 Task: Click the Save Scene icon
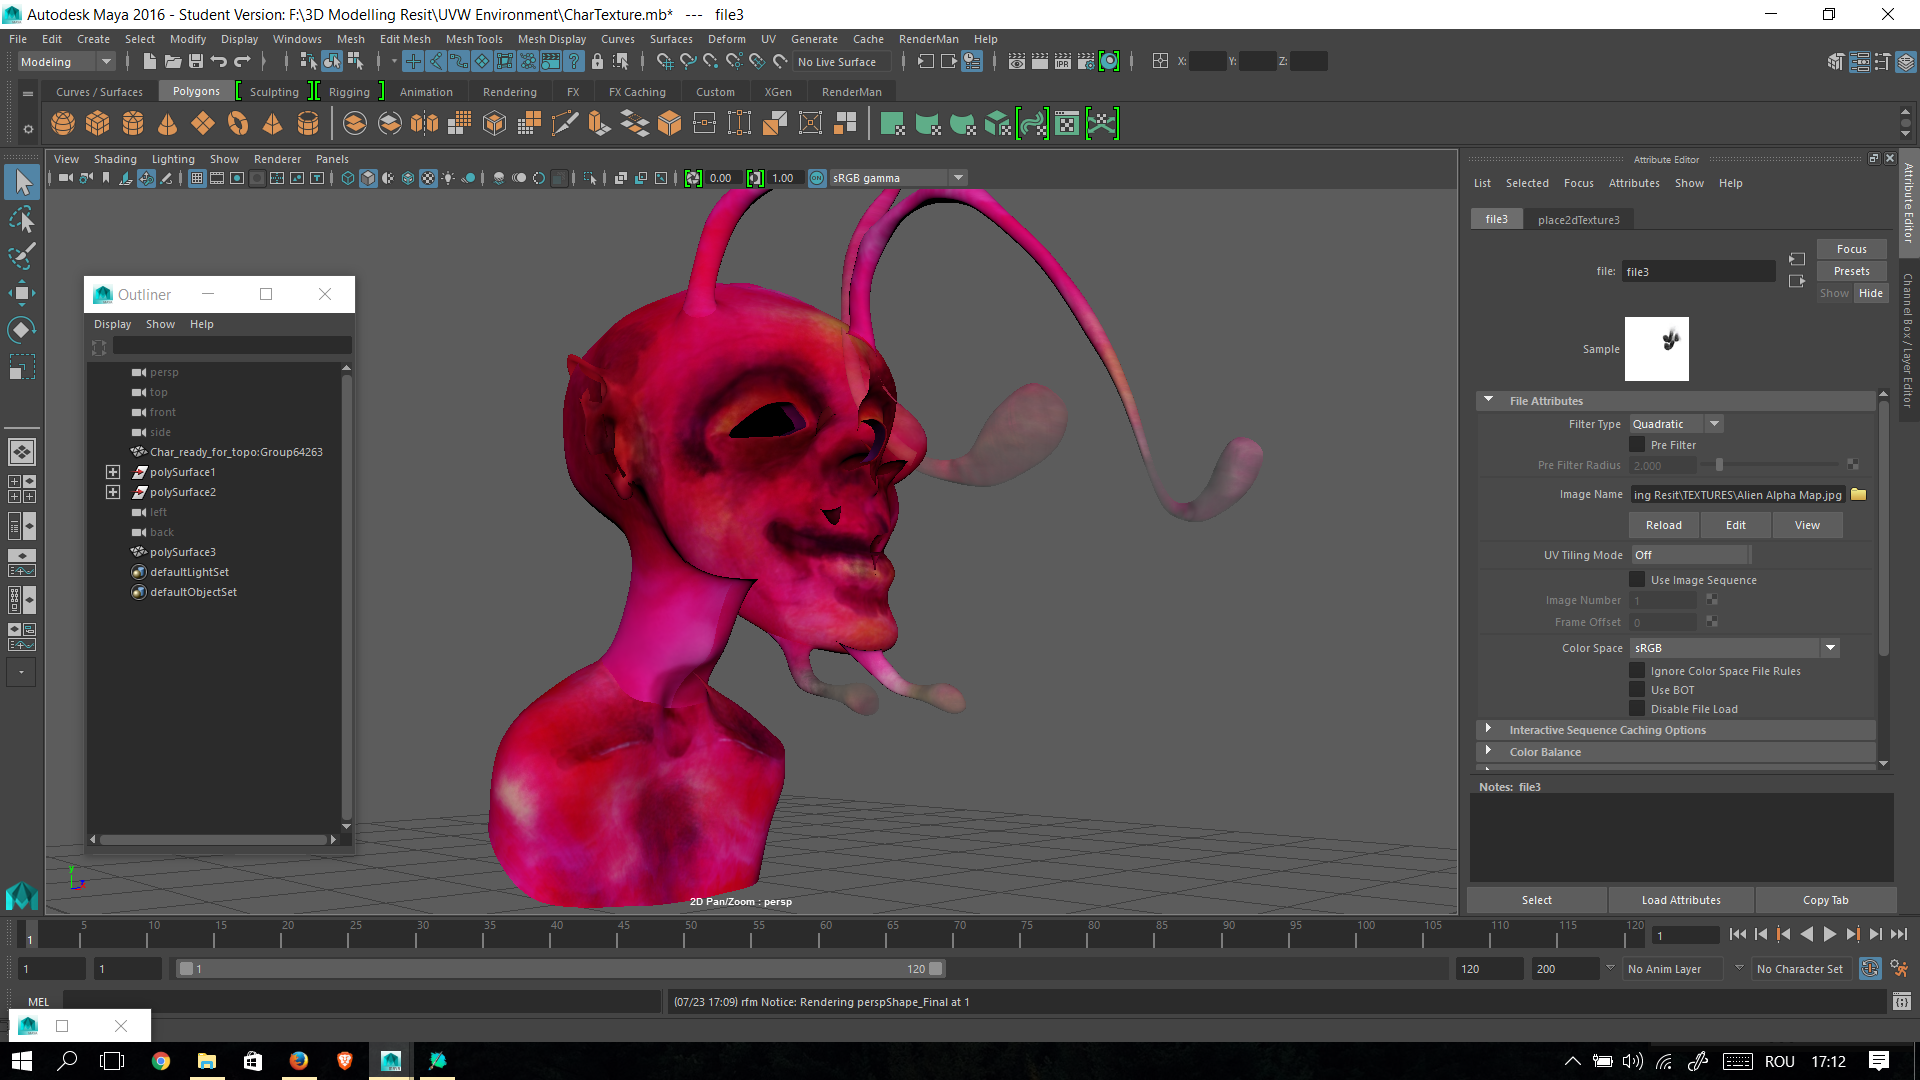point(195,61)
